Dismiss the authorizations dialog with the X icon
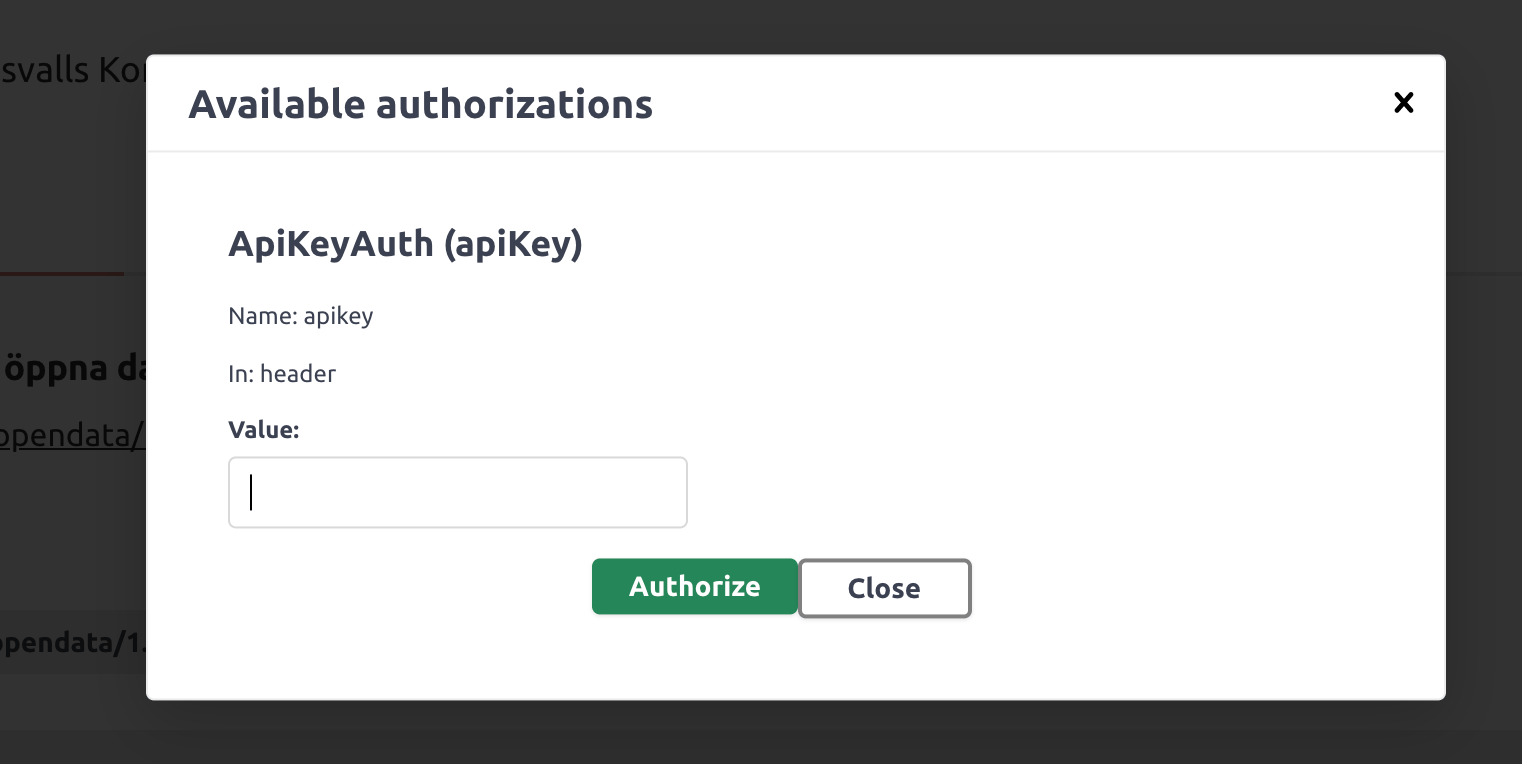 click(x=1403, y=102)
